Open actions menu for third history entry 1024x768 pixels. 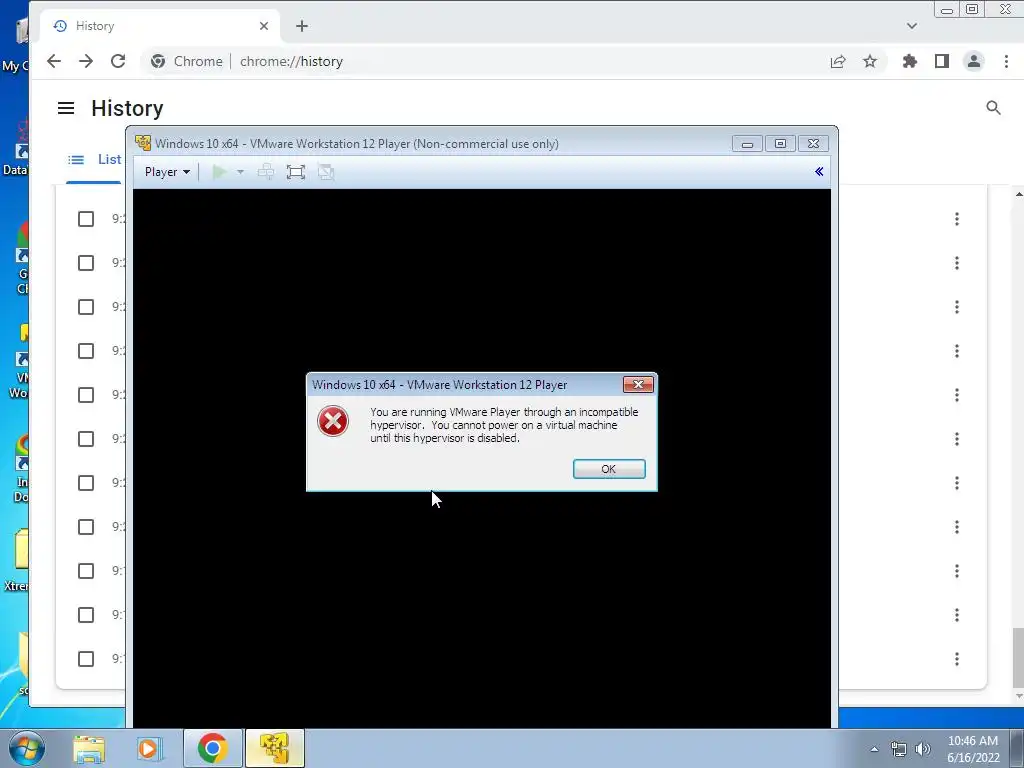957,307
